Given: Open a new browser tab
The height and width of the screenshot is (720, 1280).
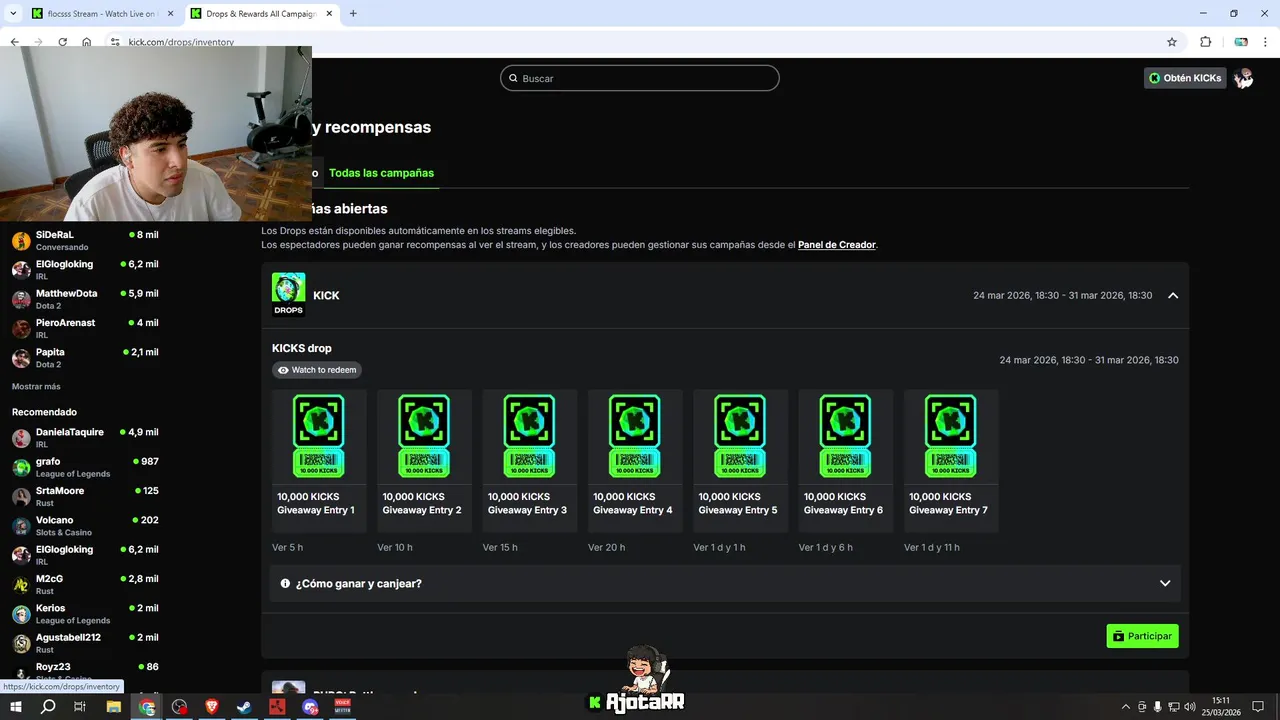Looking at the screenshot, I should coord(353,14).
